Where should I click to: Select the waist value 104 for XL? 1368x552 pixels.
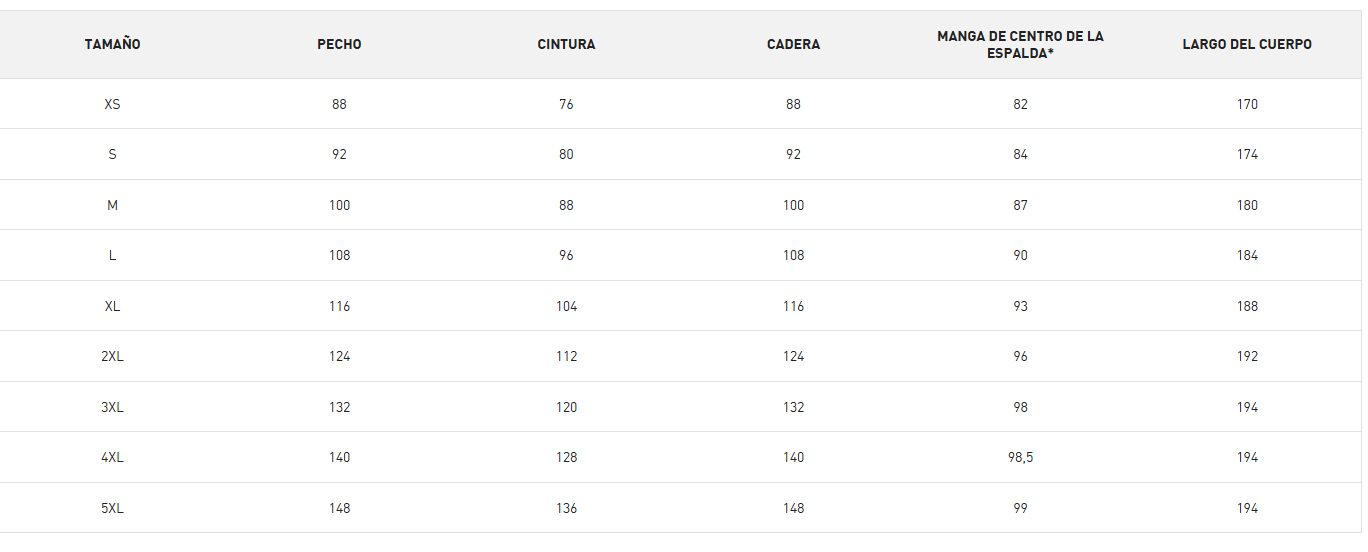[566, 306]
